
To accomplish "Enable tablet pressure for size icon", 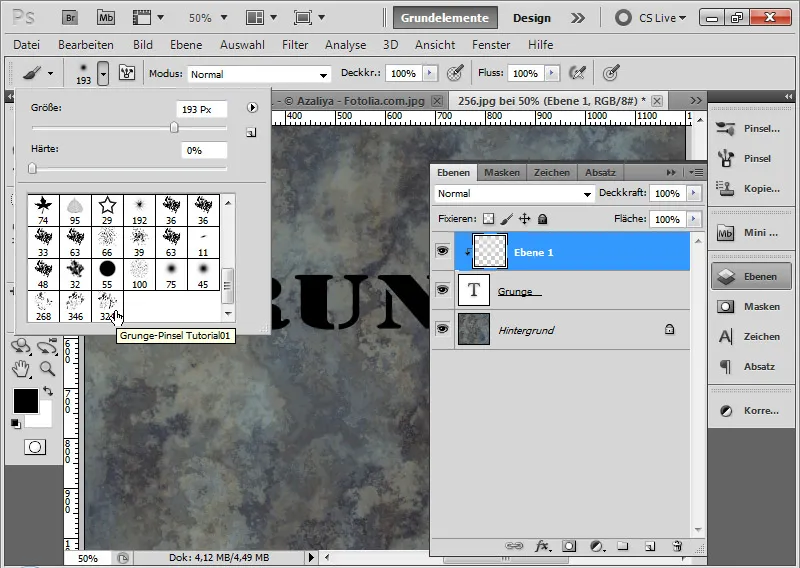I will coord(611,73).
